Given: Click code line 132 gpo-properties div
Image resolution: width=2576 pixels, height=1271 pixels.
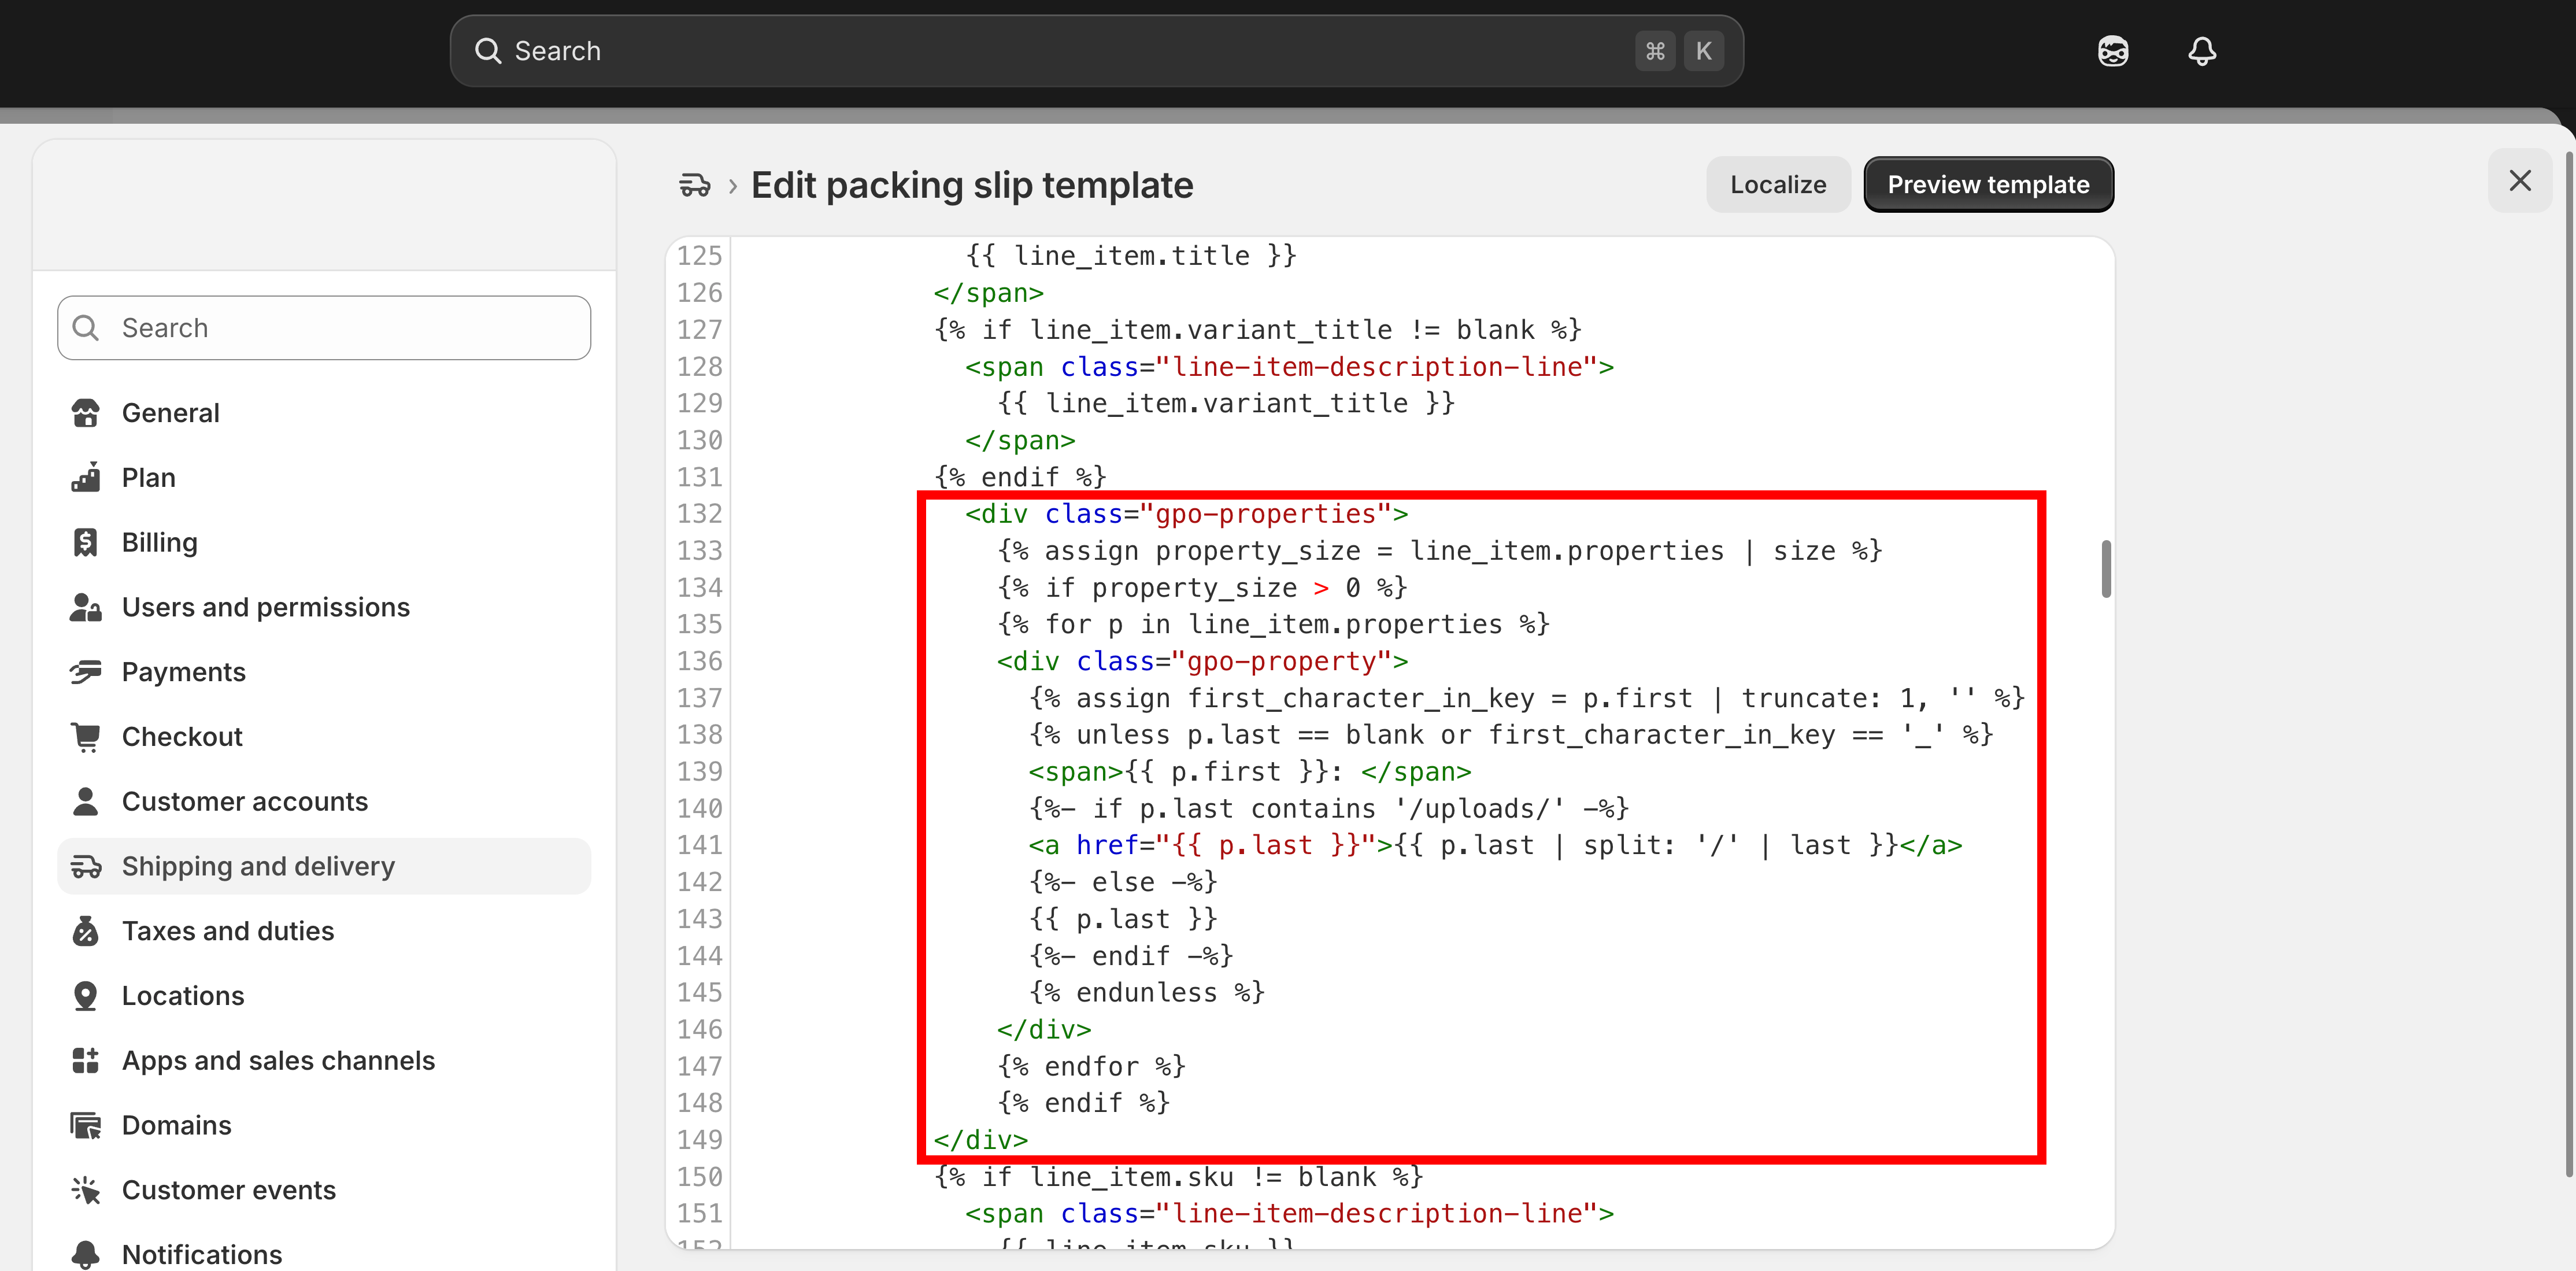Looking at the screenshot, I should tap(1186, 514).
